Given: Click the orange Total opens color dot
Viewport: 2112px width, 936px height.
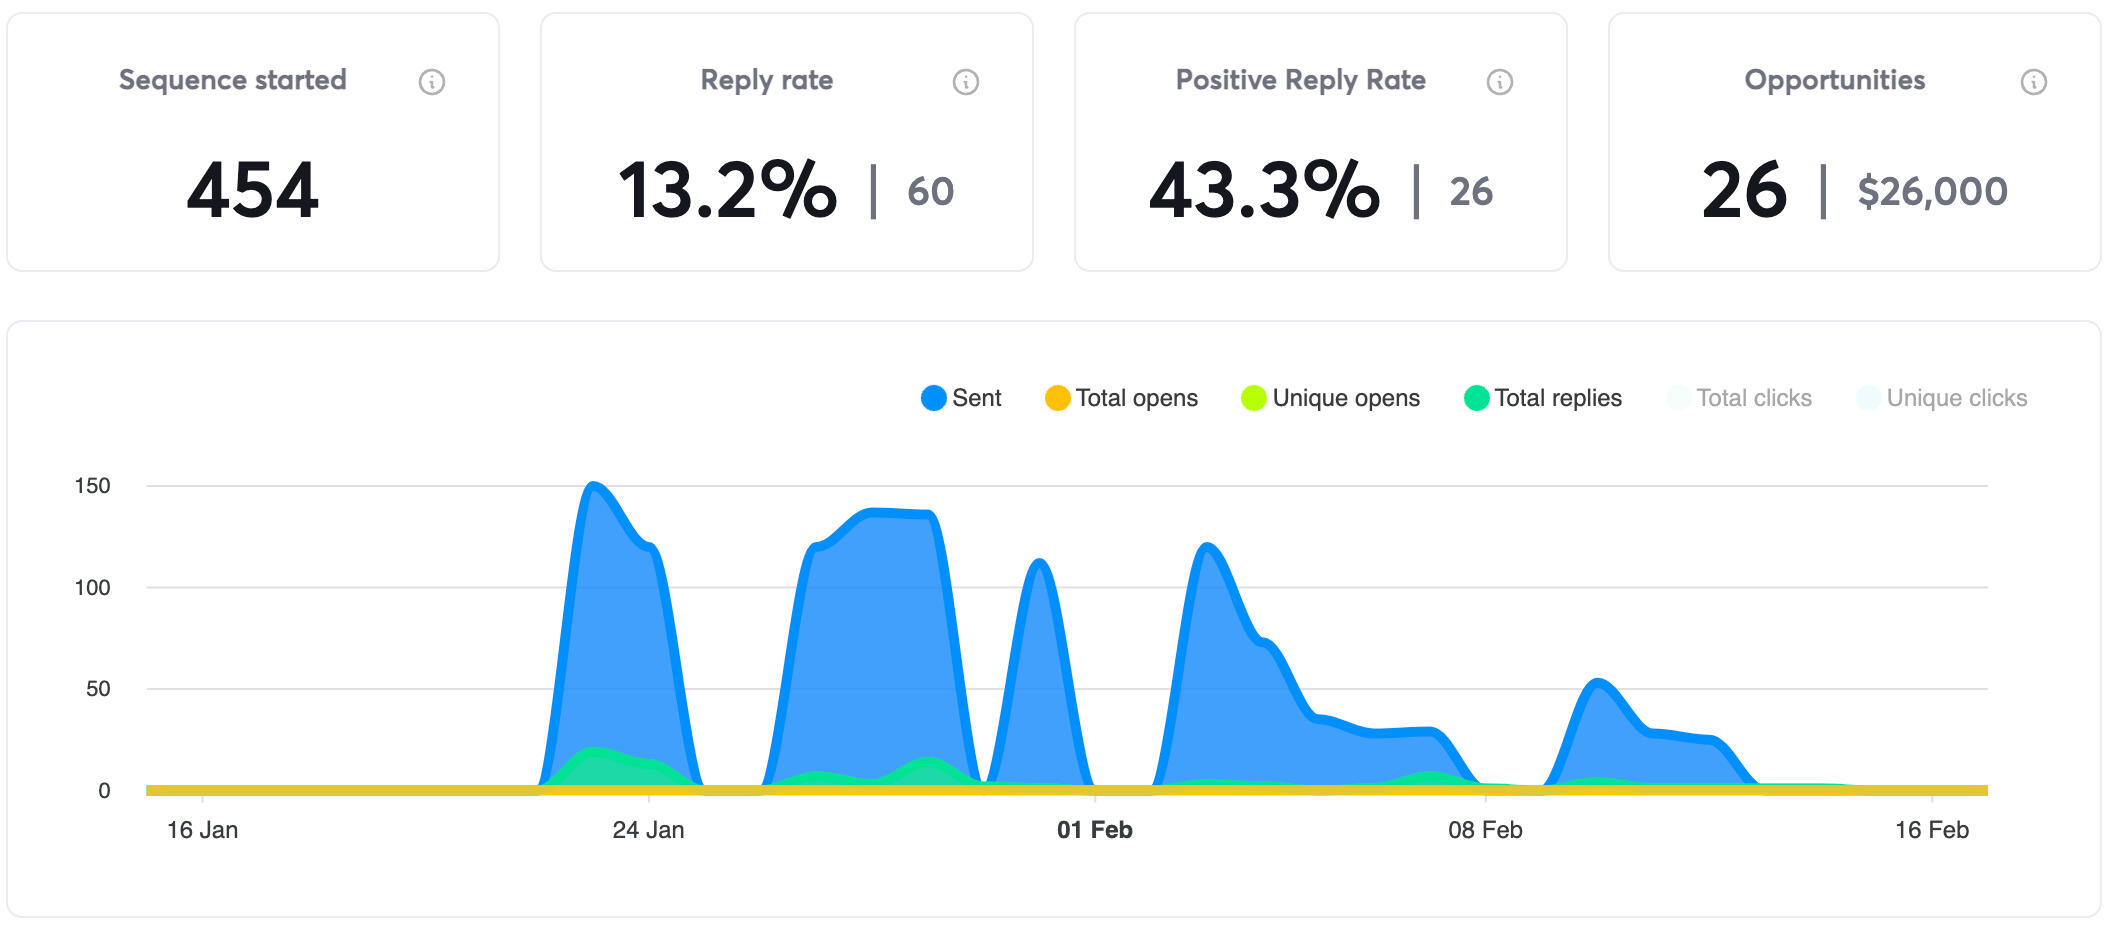Looking at the screenshot, I should click(1057, 398).
